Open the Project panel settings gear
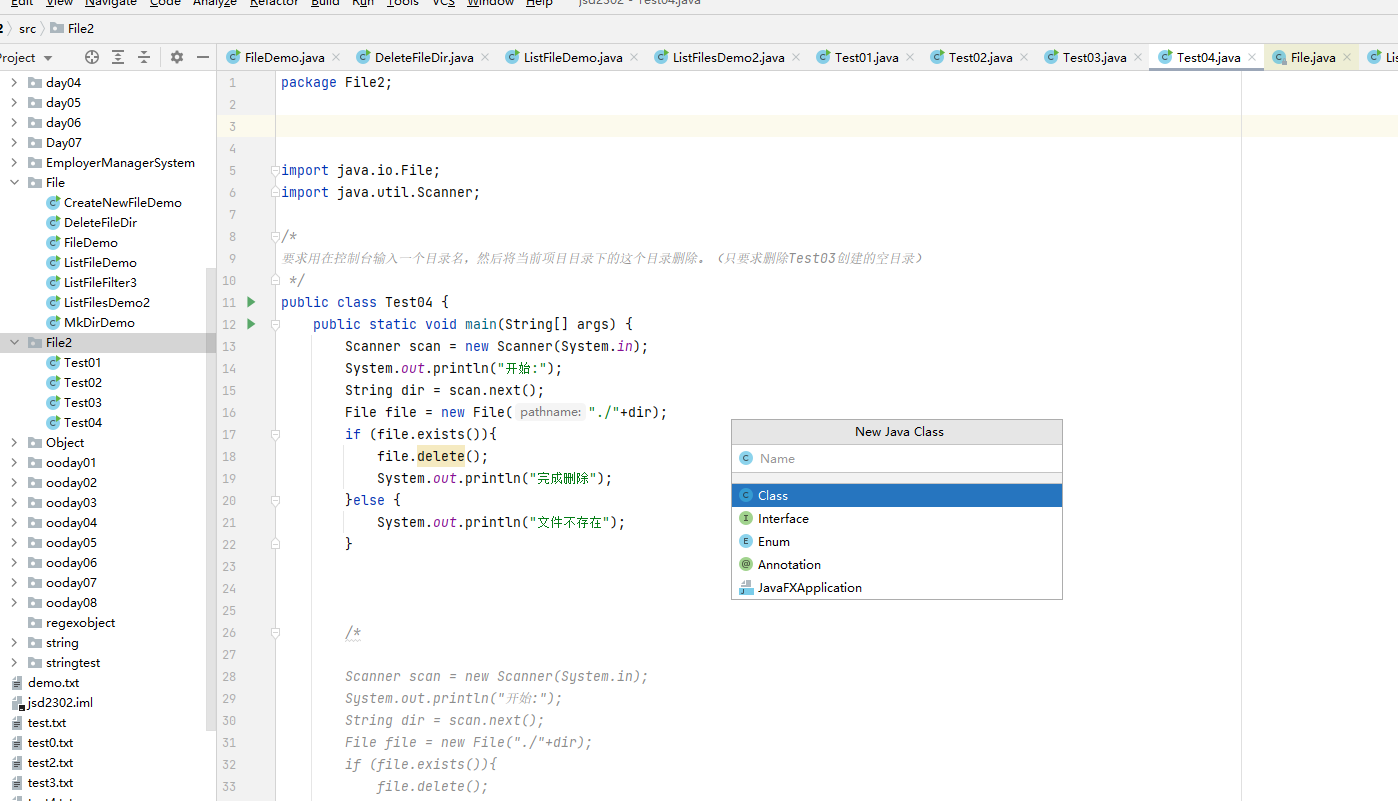Screen dimensions: 1398x801 (175, 57)
